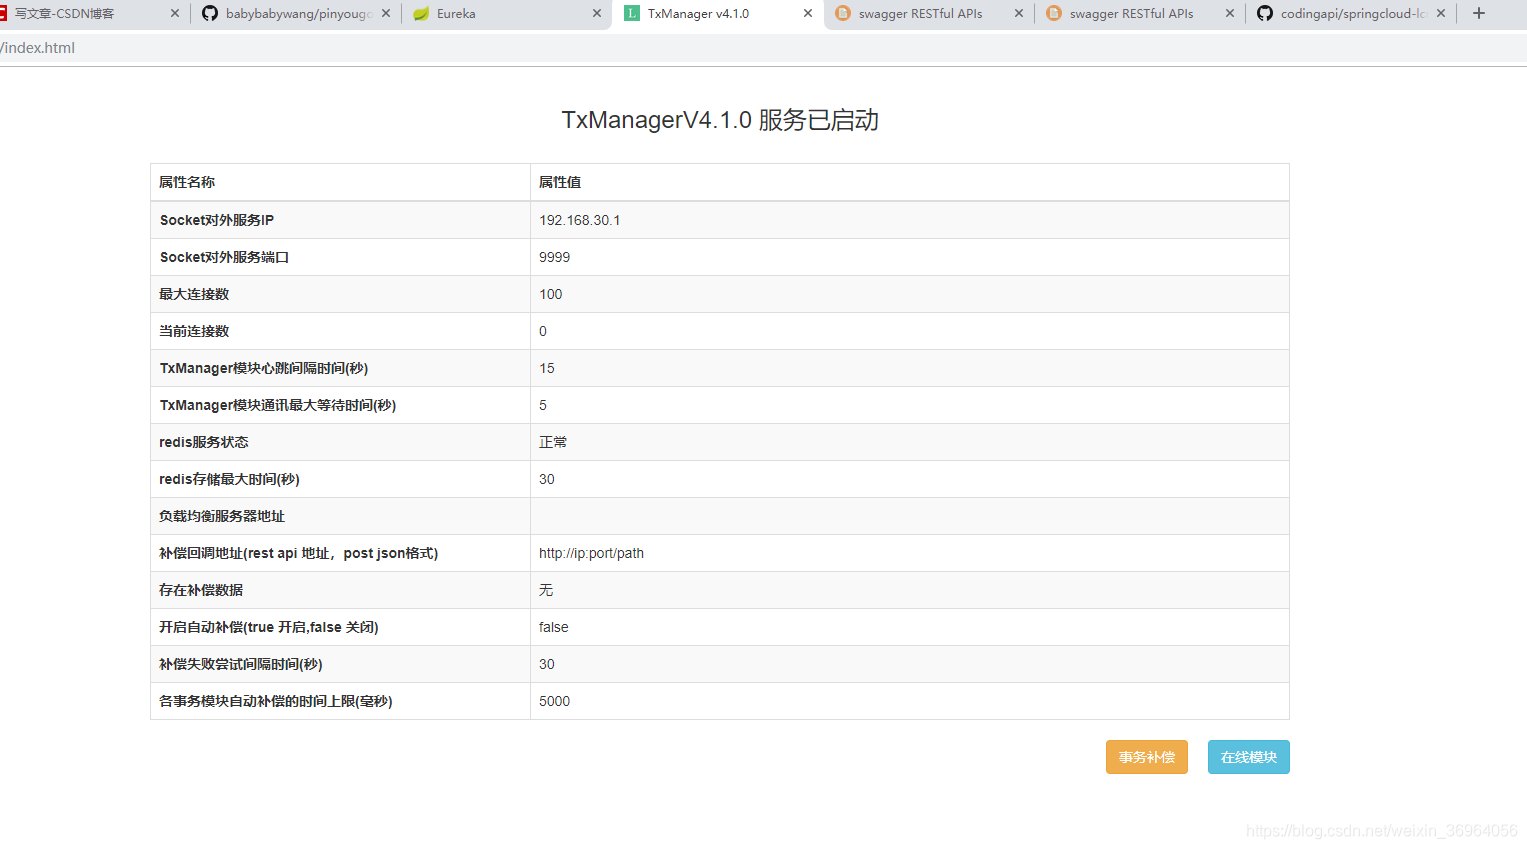The width and height of the screenshot is (1527, 849).
Task: Click the redis存储最大时间(秒) label
Action: point(229,479)
